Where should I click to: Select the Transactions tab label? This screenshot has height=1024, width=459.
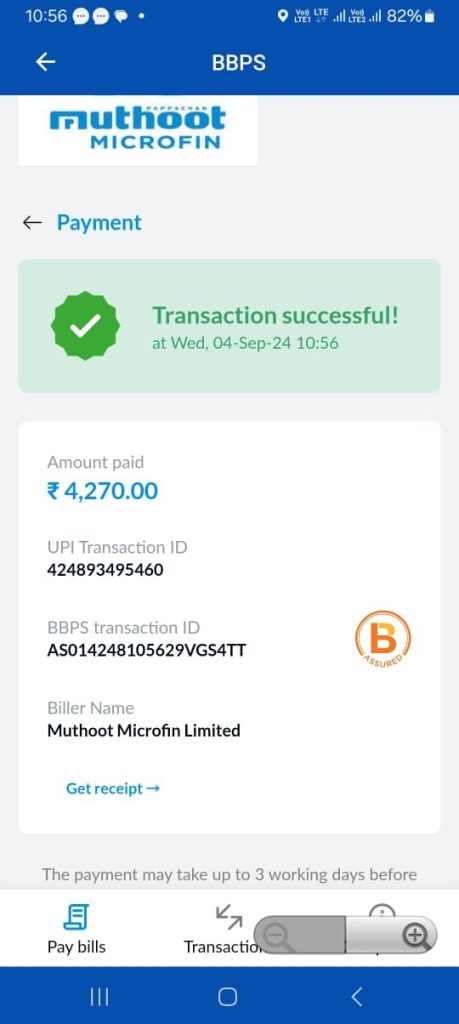[x=222, y=946]
